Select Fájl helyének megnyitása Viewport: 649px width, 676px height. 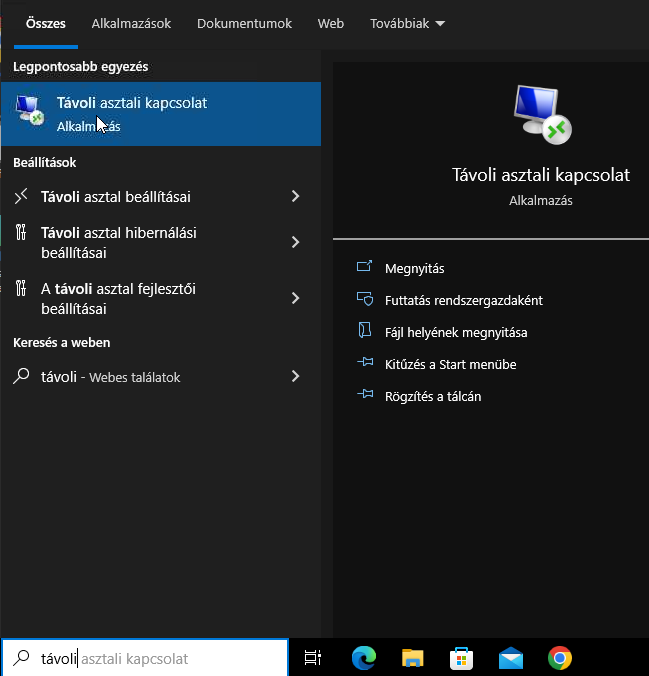455,332
